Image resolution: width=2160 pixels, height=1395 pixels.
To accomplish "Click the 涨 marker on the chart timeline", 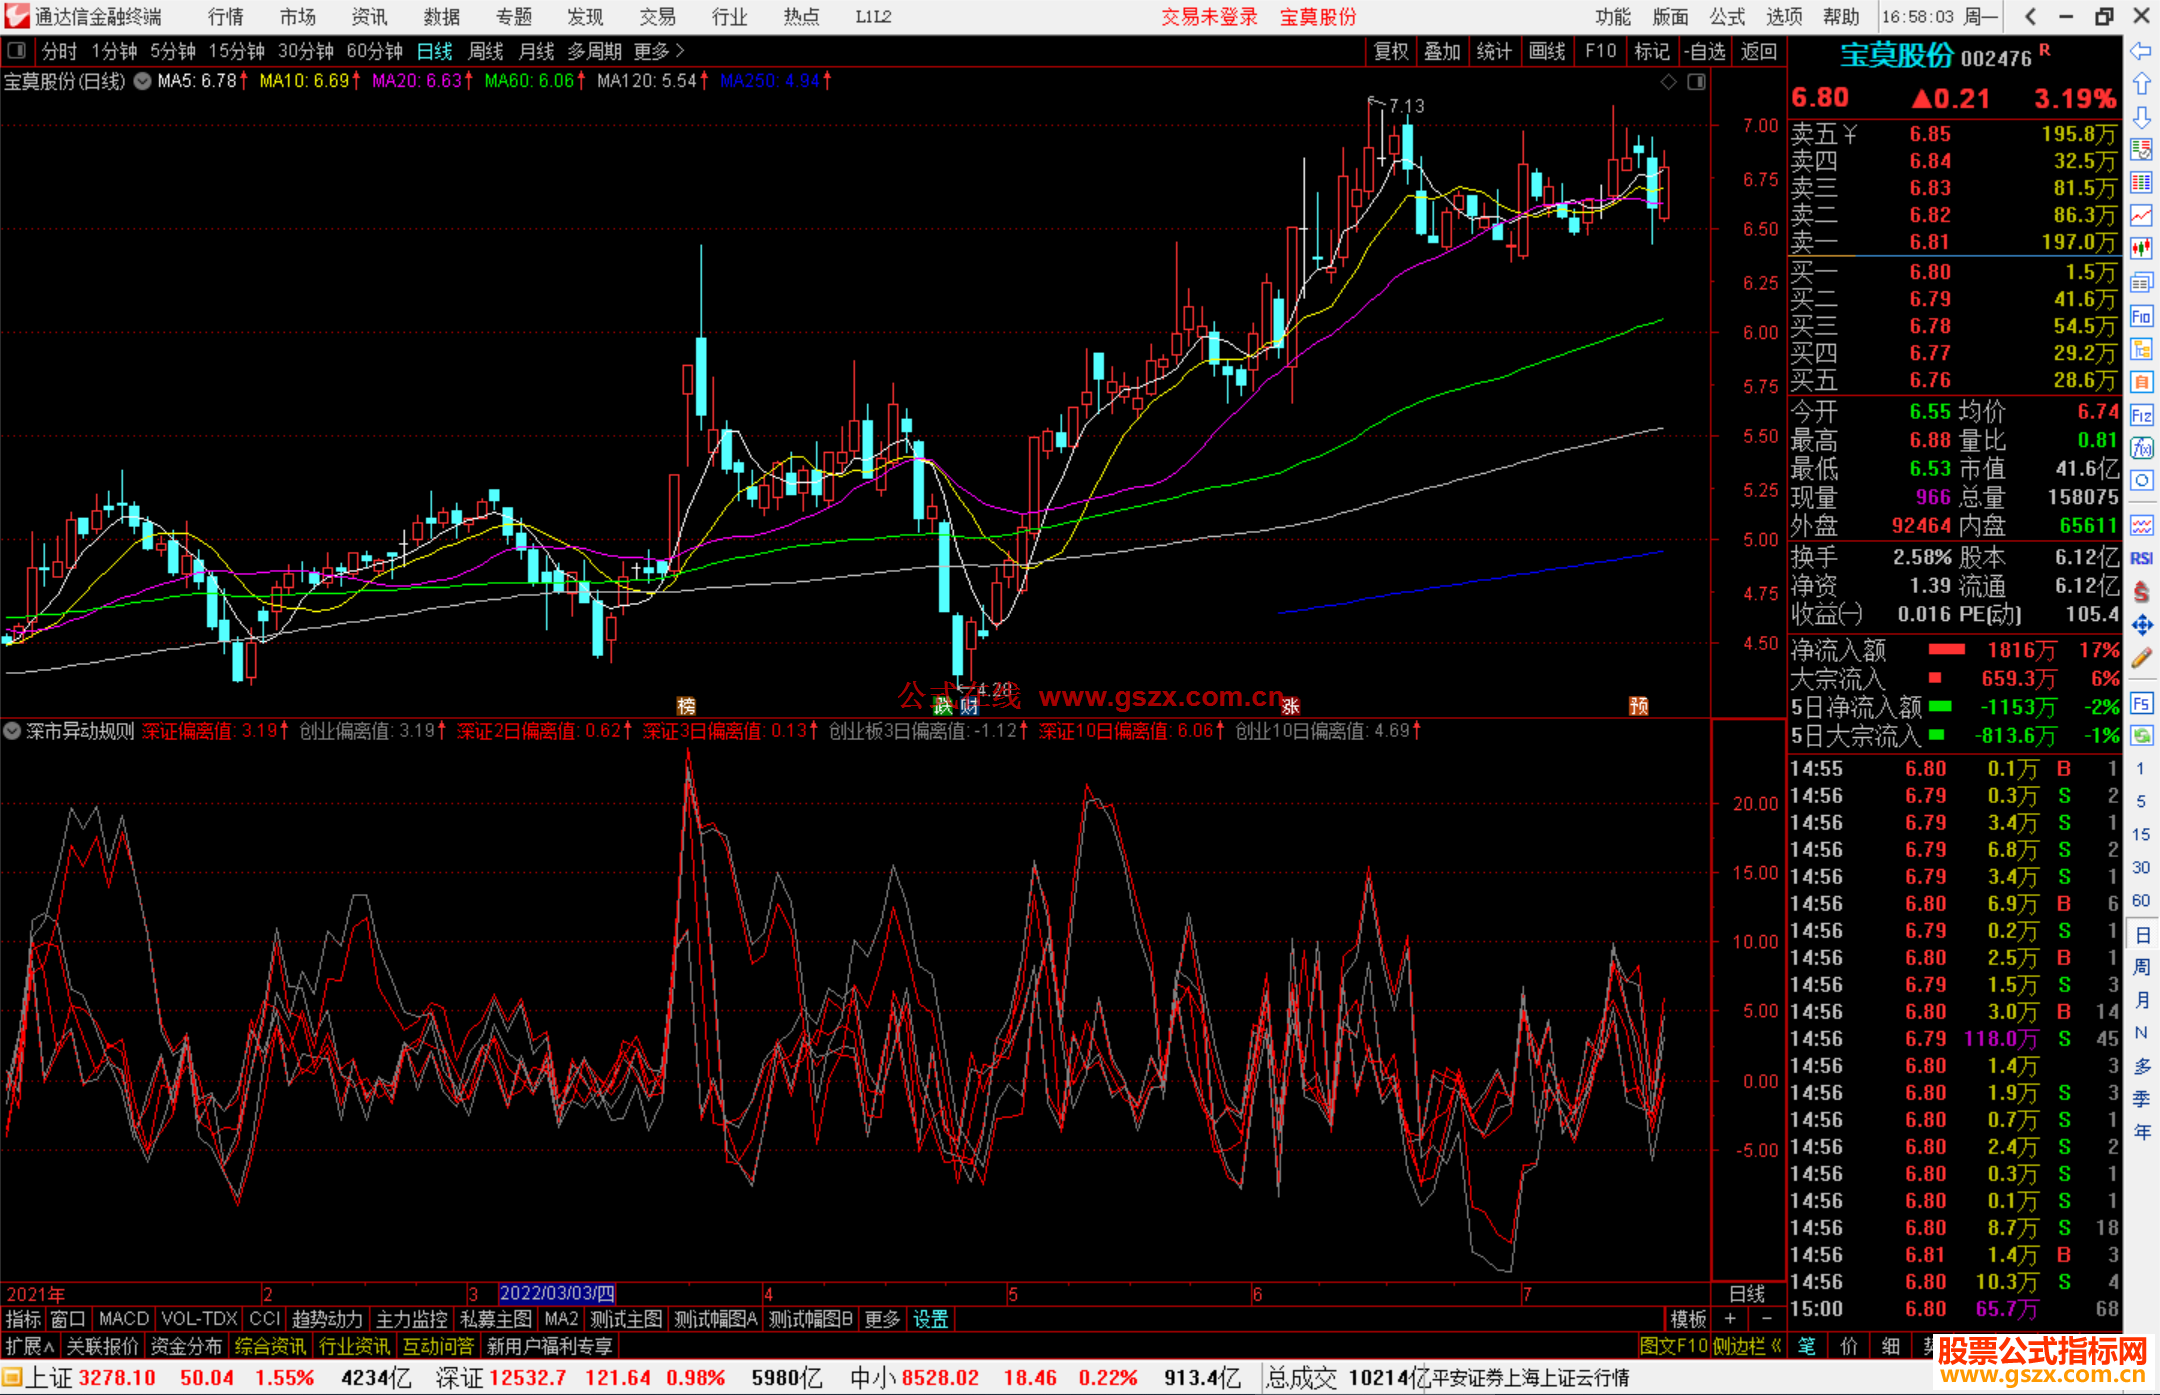I will pos(1291,706).
